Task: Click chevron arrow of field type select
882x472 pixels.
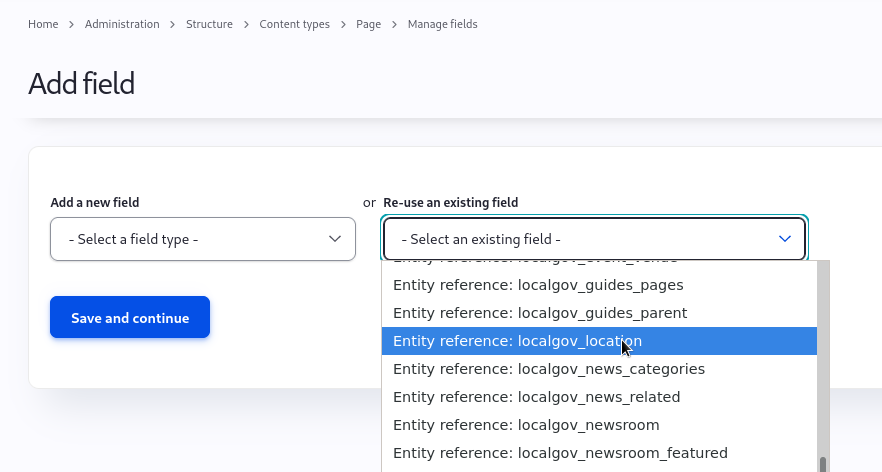Action: point(335,239)
